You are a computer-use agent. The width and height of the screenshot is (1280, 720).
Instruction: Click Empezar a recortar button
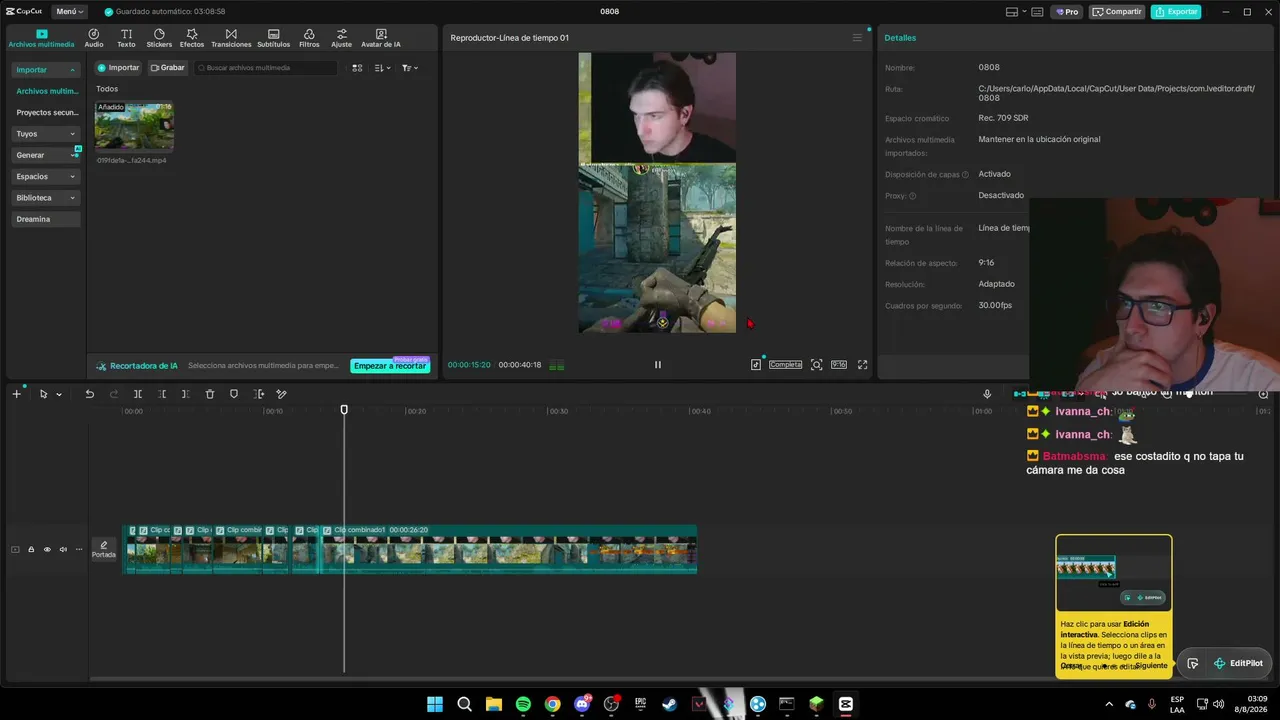pyautogui.click(x=390, y=366)
